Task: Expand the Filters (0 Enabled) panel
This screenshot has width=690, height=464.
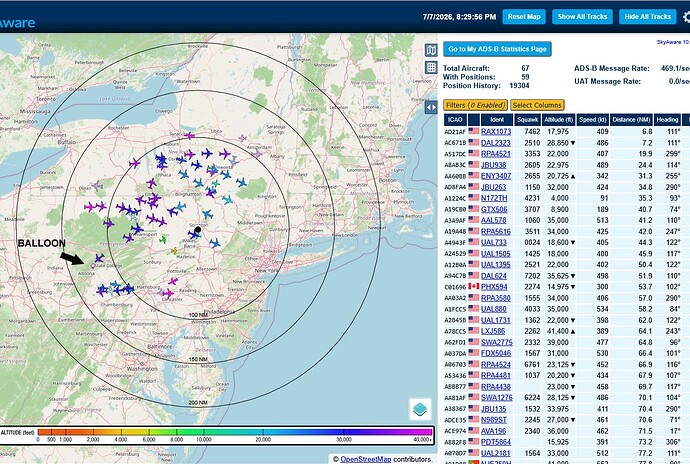Action: (x=475, y=105)
